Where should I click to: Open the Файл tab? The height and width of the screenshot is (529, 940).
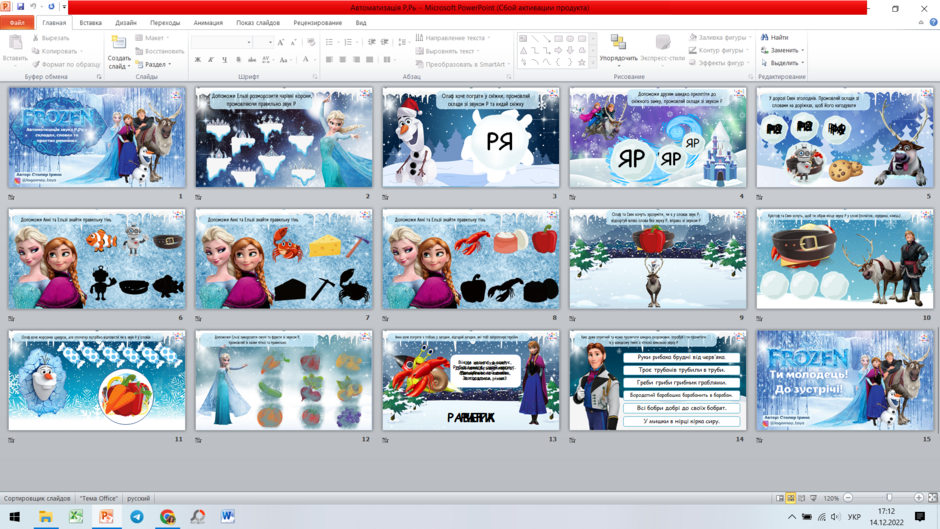tap(17, 23)
